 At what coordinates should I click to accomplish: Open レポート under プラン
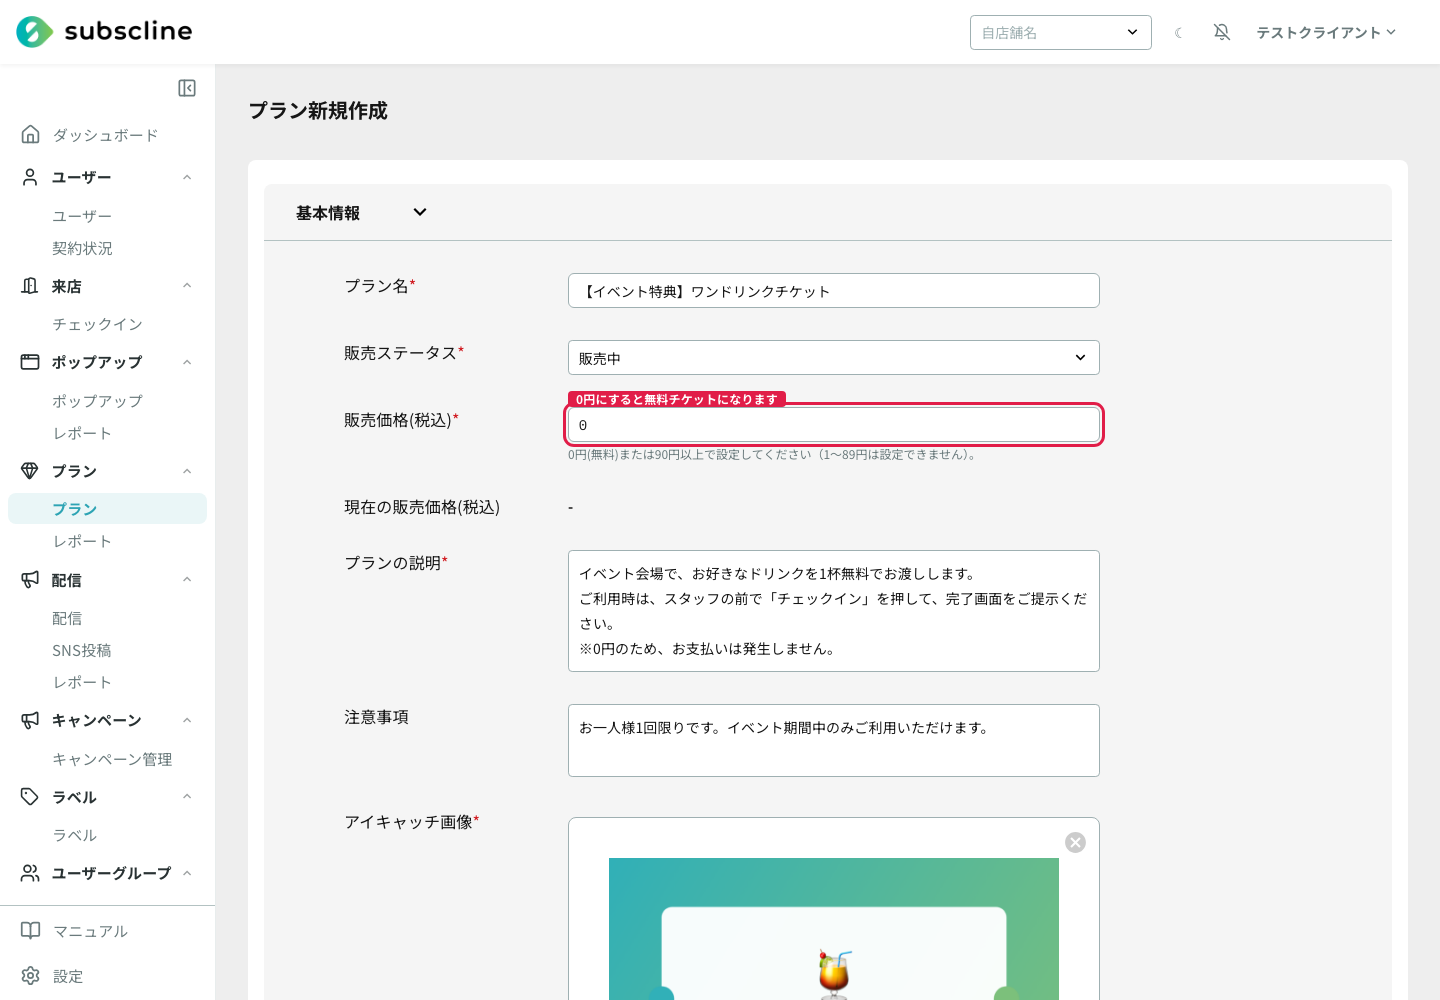(x=82, y=541)
